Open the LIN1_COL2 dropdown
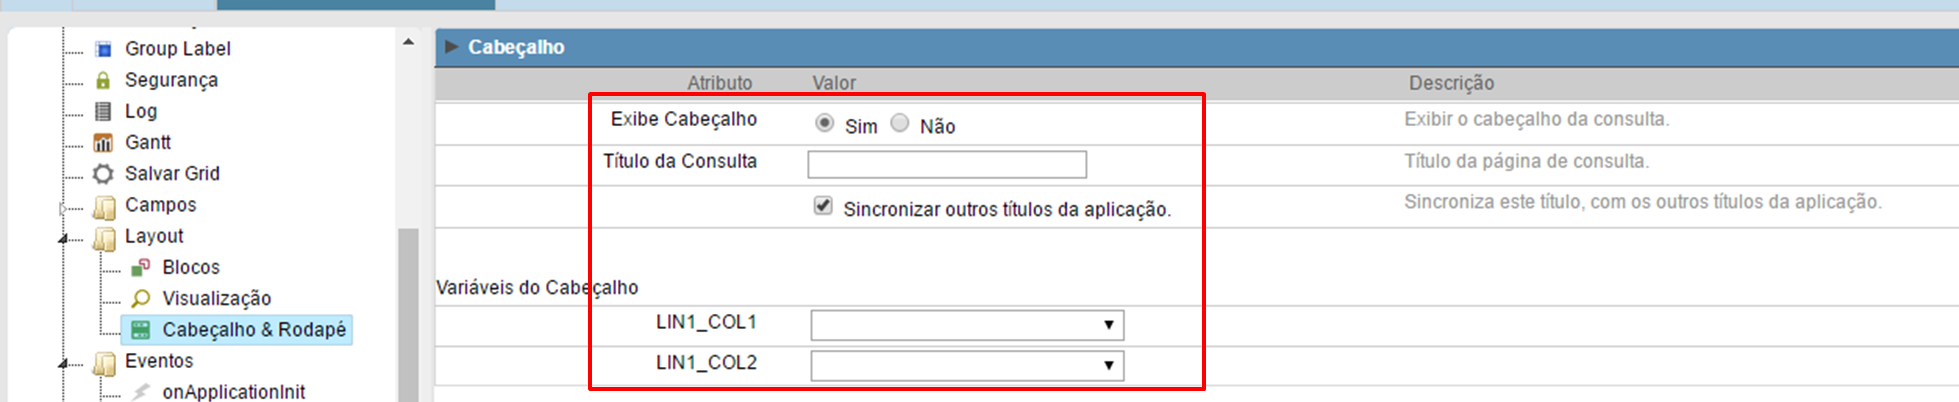This screenshot has width=1959, height=402. [967, 366]
